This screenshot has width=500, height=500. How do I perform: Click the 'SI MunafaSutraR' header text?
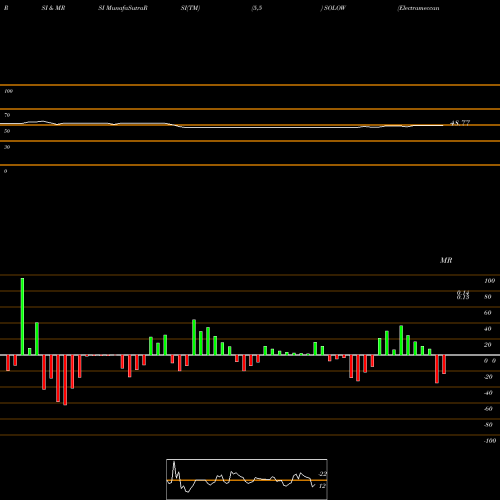[x=123, y=8]
